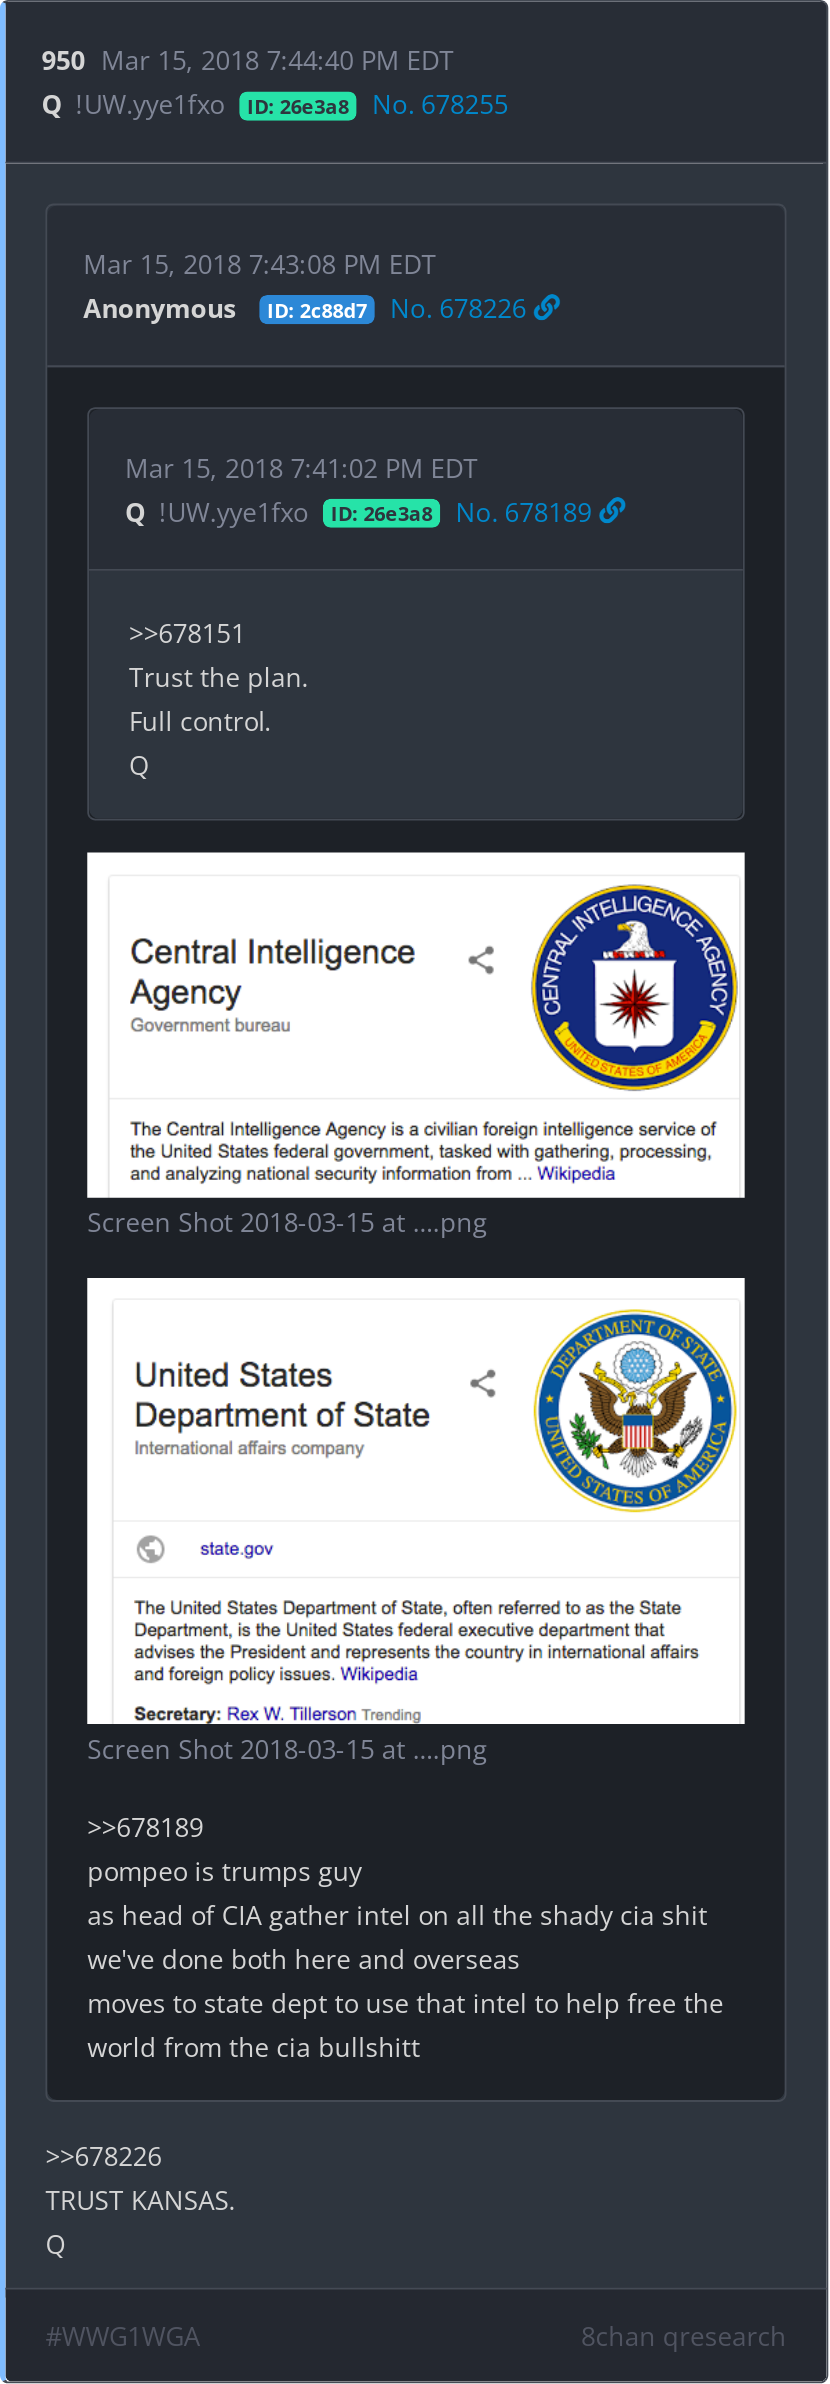Open the CIA screenshot thumbnail
The image size is (830, 2384).
click(x=416, y=1025)
